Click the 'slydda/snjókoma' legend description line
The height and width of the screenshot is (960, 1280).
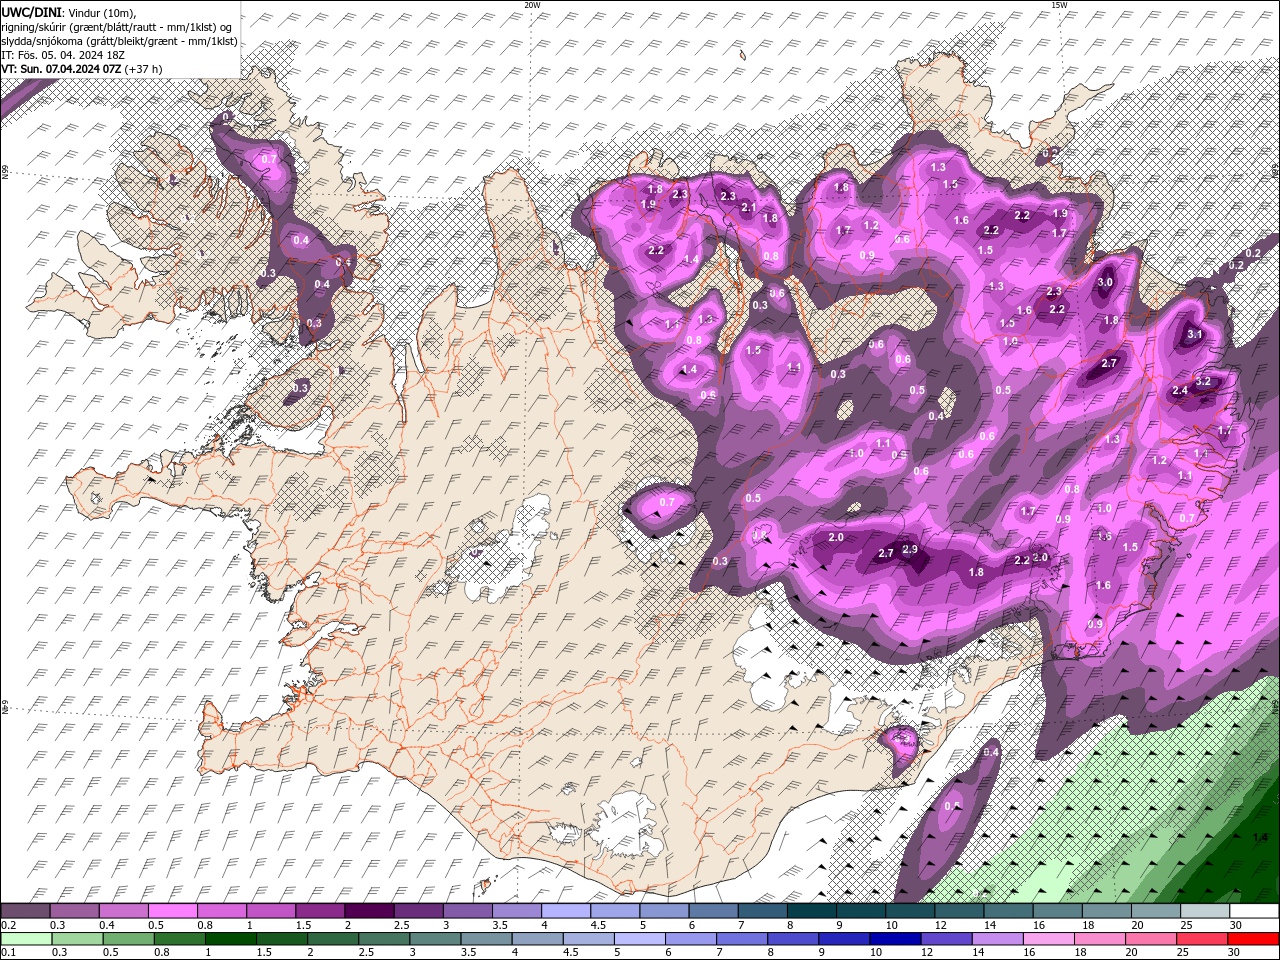119,41
